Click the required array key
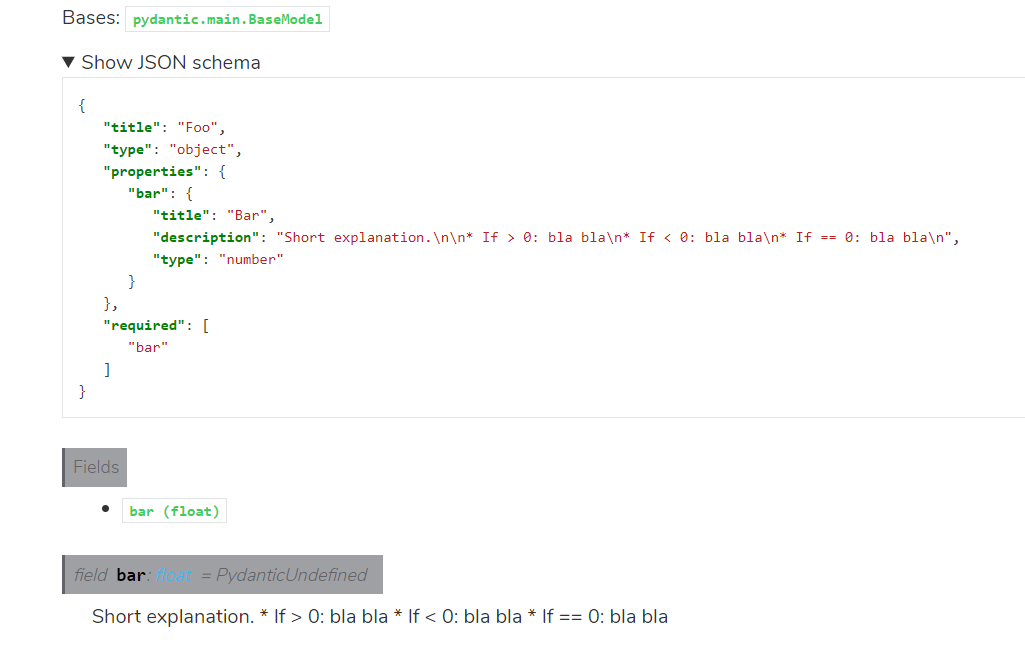 (147, 325)
